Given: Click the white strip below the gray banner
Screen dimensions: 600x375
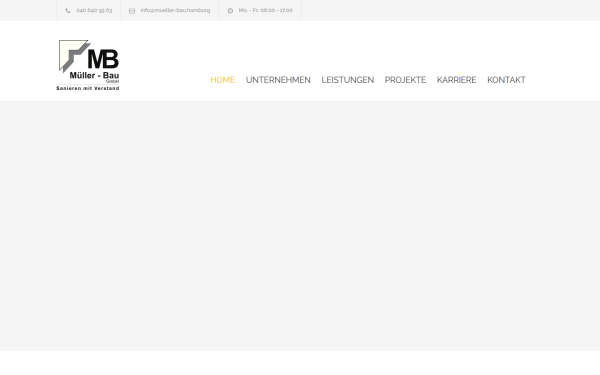Looking at the screenshot, I should click(x=300, y=363).
